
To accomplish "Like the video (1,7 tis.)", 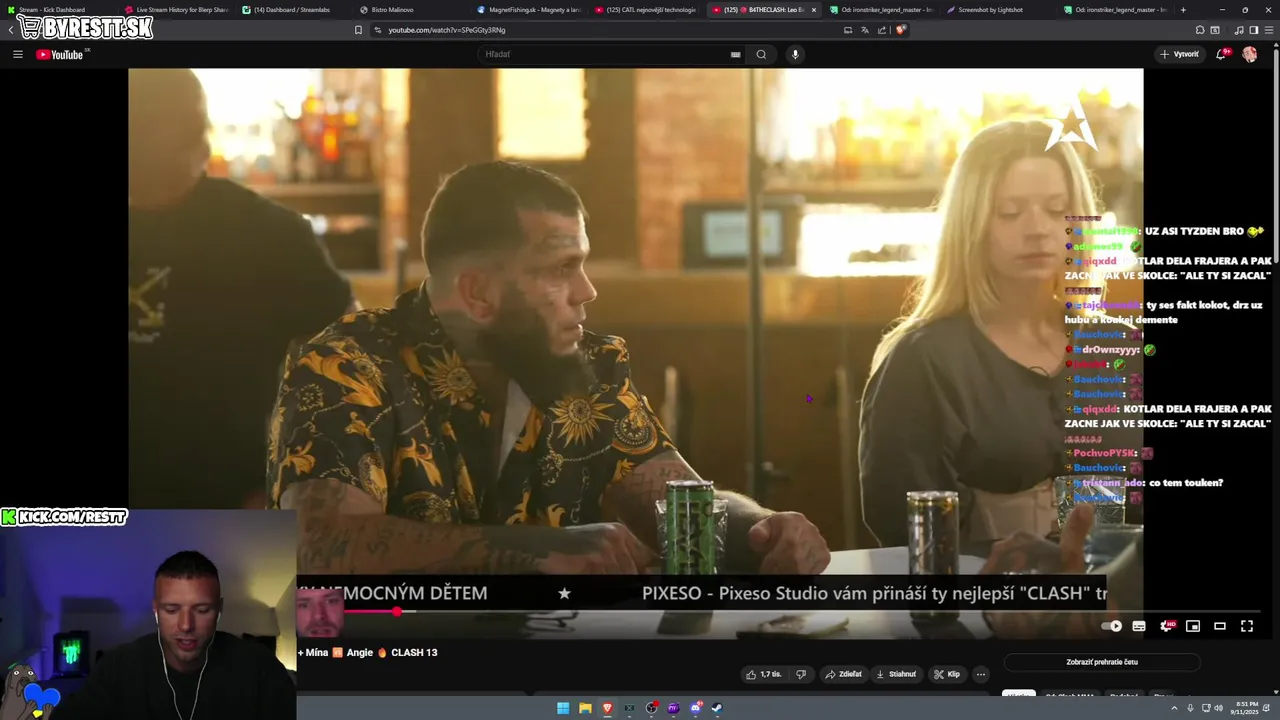I will (762, 674).
